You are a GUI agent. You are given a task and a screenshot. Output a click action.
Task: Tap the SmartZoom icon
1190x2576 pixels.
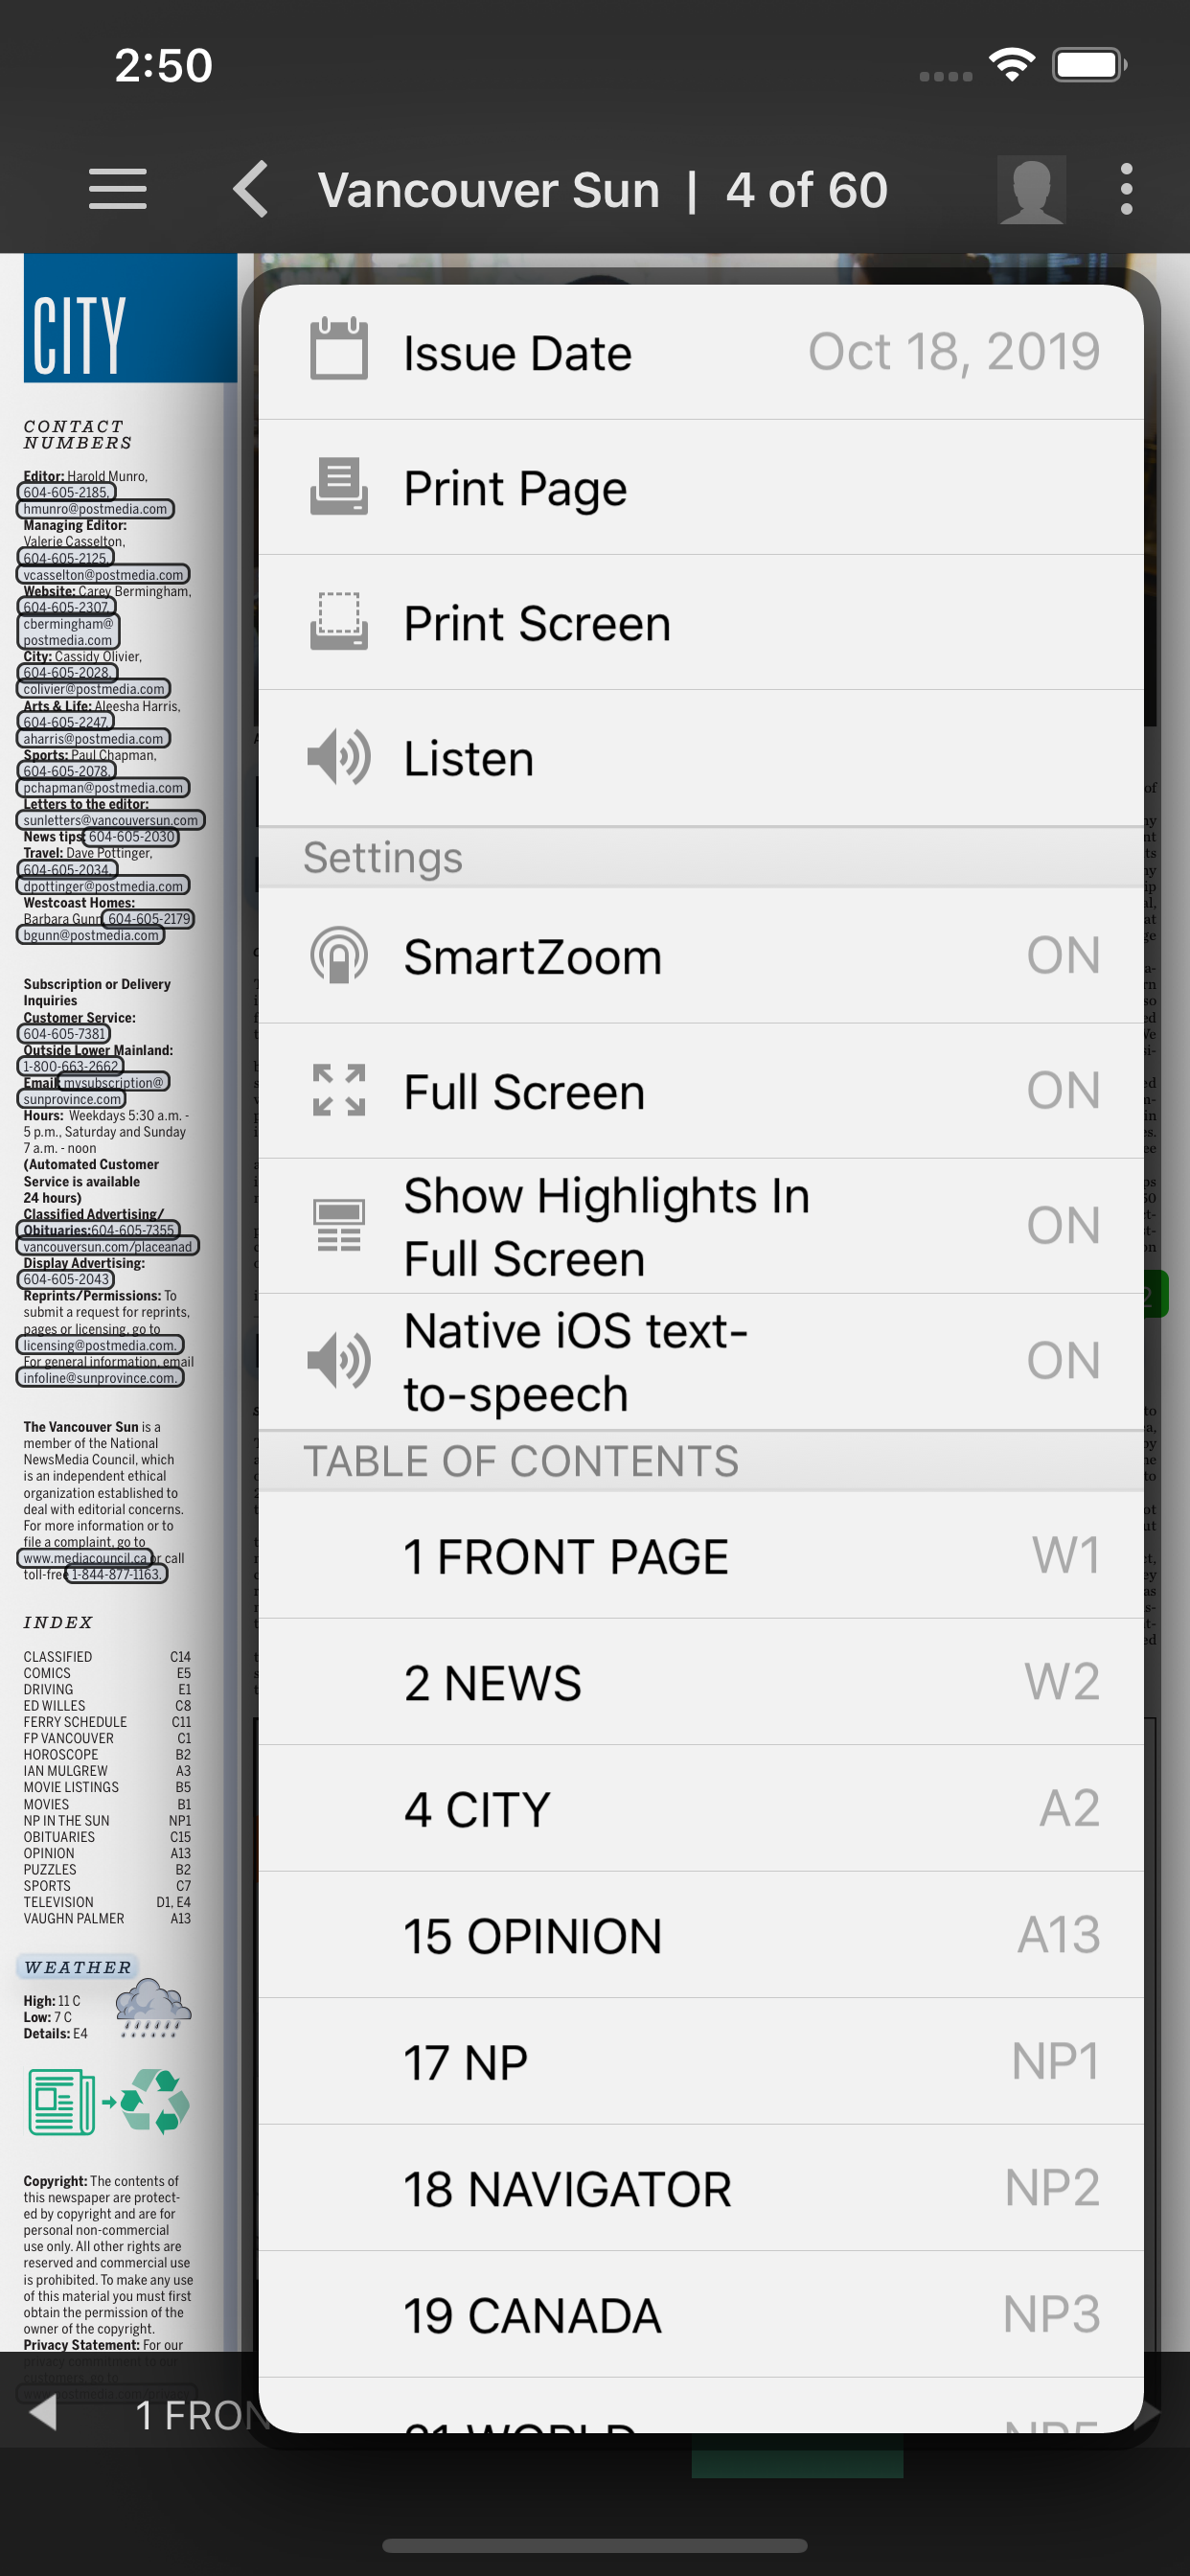[339, 955]
